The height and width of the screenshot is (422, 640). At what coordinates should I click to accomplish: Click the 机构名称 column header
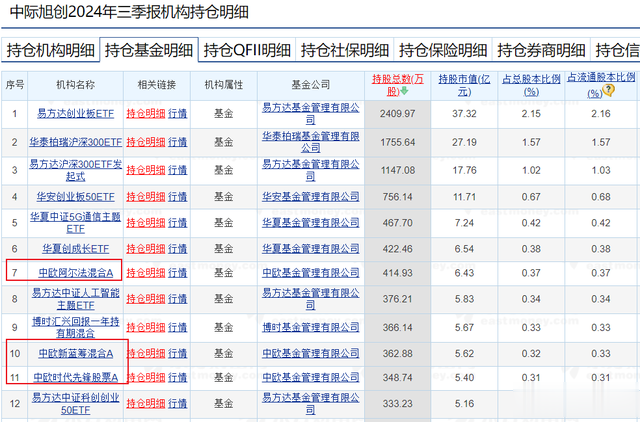pos(76,85)
